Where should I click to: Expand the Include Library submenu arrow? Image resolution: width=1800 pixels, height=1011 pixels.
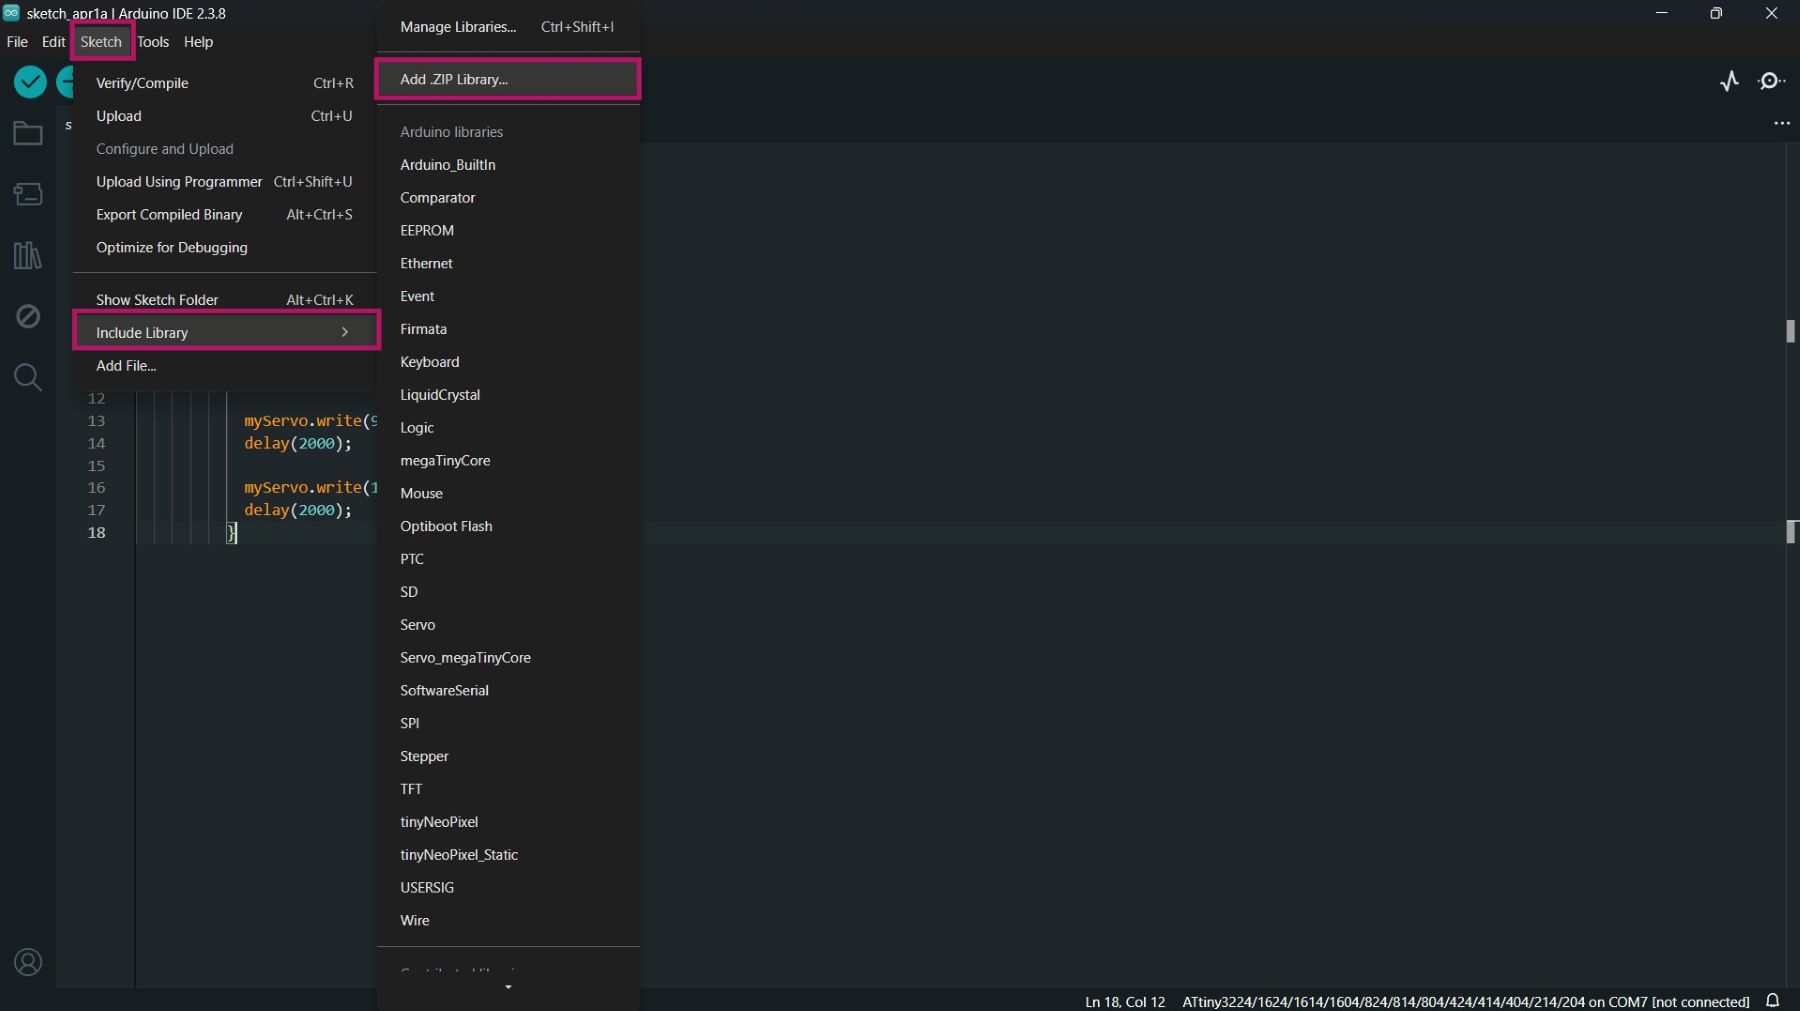(345, 332)
